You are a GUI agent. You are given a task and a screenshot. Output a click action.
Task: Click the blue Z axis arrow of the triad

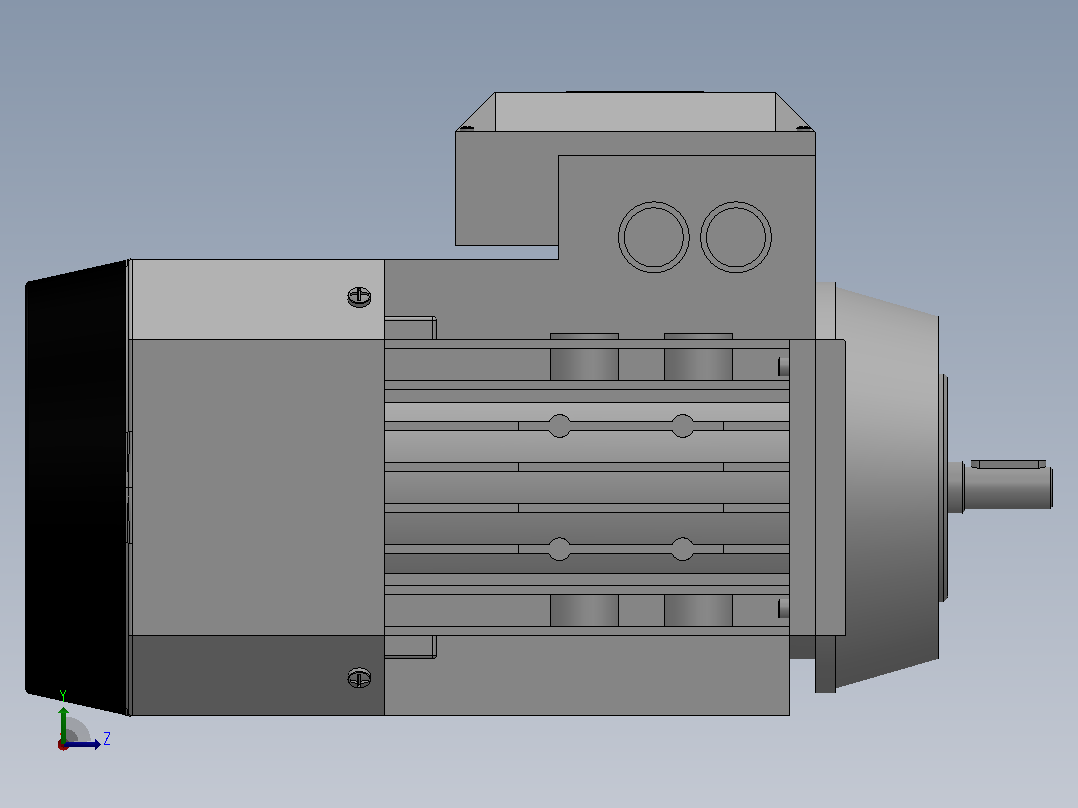[x=84, y=744]
